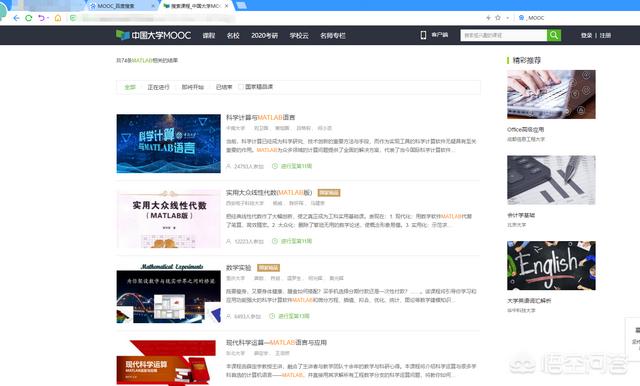The height and width of the screenshot is (386, 640).
Task: Open the Mathematical Experiments course thumbnail
Action: (x=169, y=294)
